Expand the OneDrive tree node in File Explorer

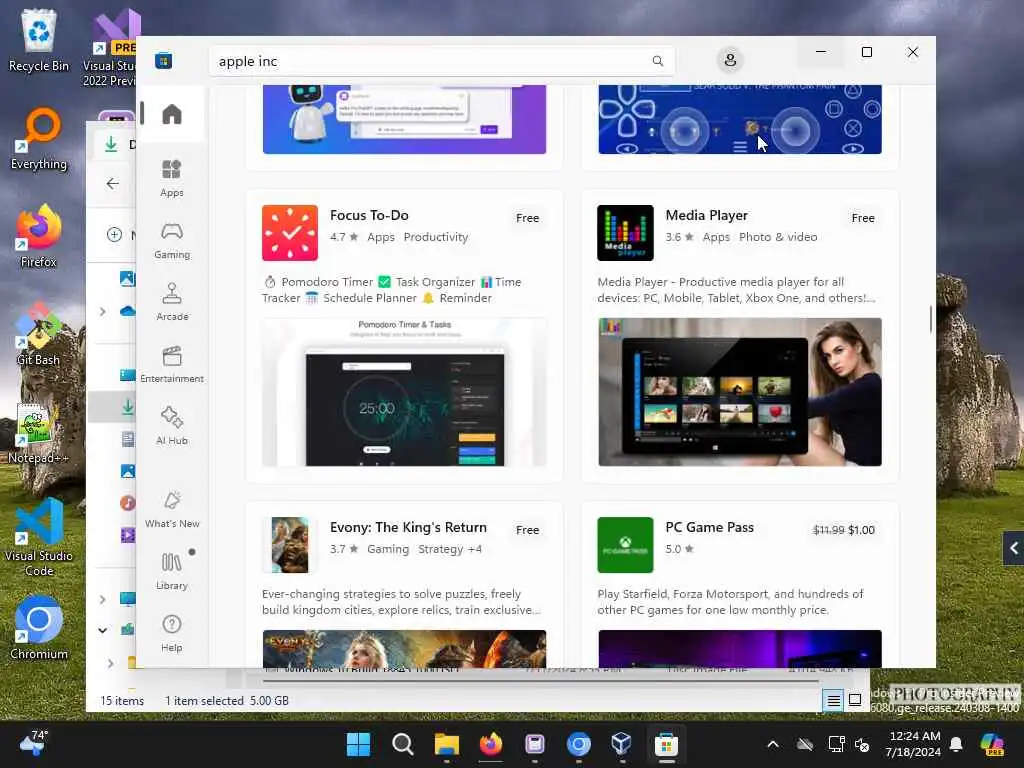[103, 312]
